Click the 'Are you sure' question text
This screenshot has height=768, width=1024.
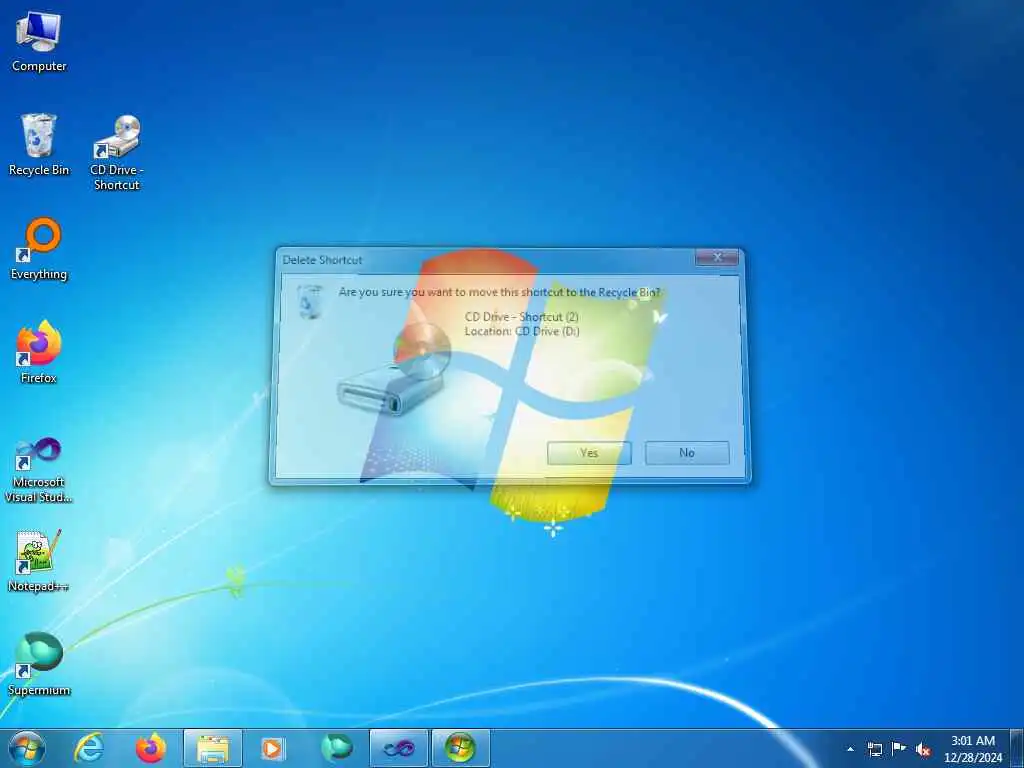(500, 292)
